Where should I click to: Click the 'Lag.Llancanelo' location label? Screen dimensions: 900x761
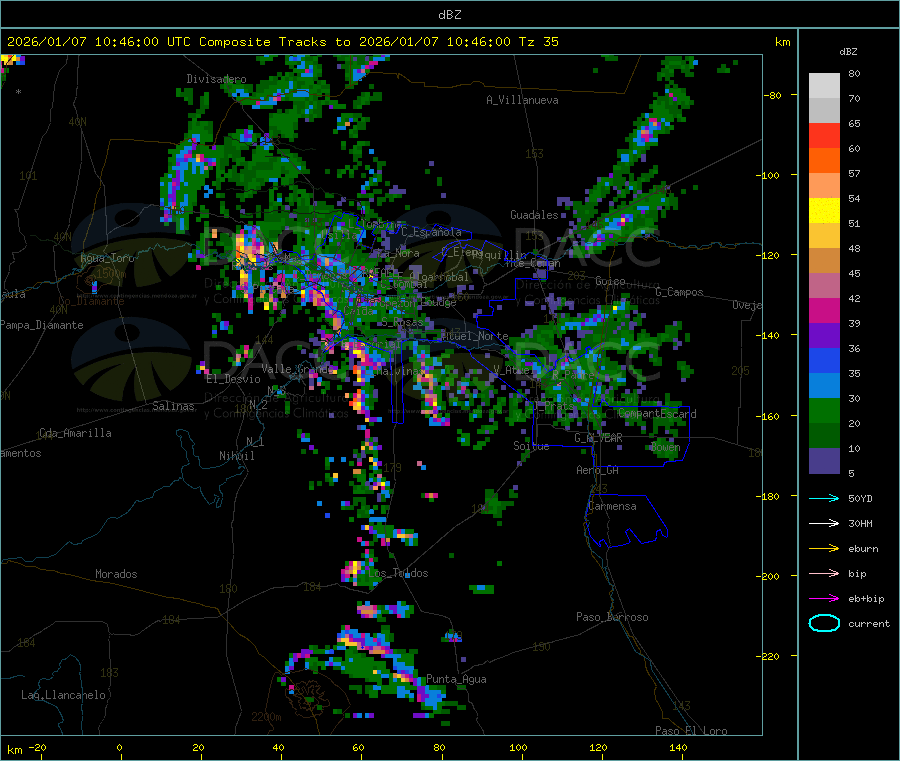[63, 695]
